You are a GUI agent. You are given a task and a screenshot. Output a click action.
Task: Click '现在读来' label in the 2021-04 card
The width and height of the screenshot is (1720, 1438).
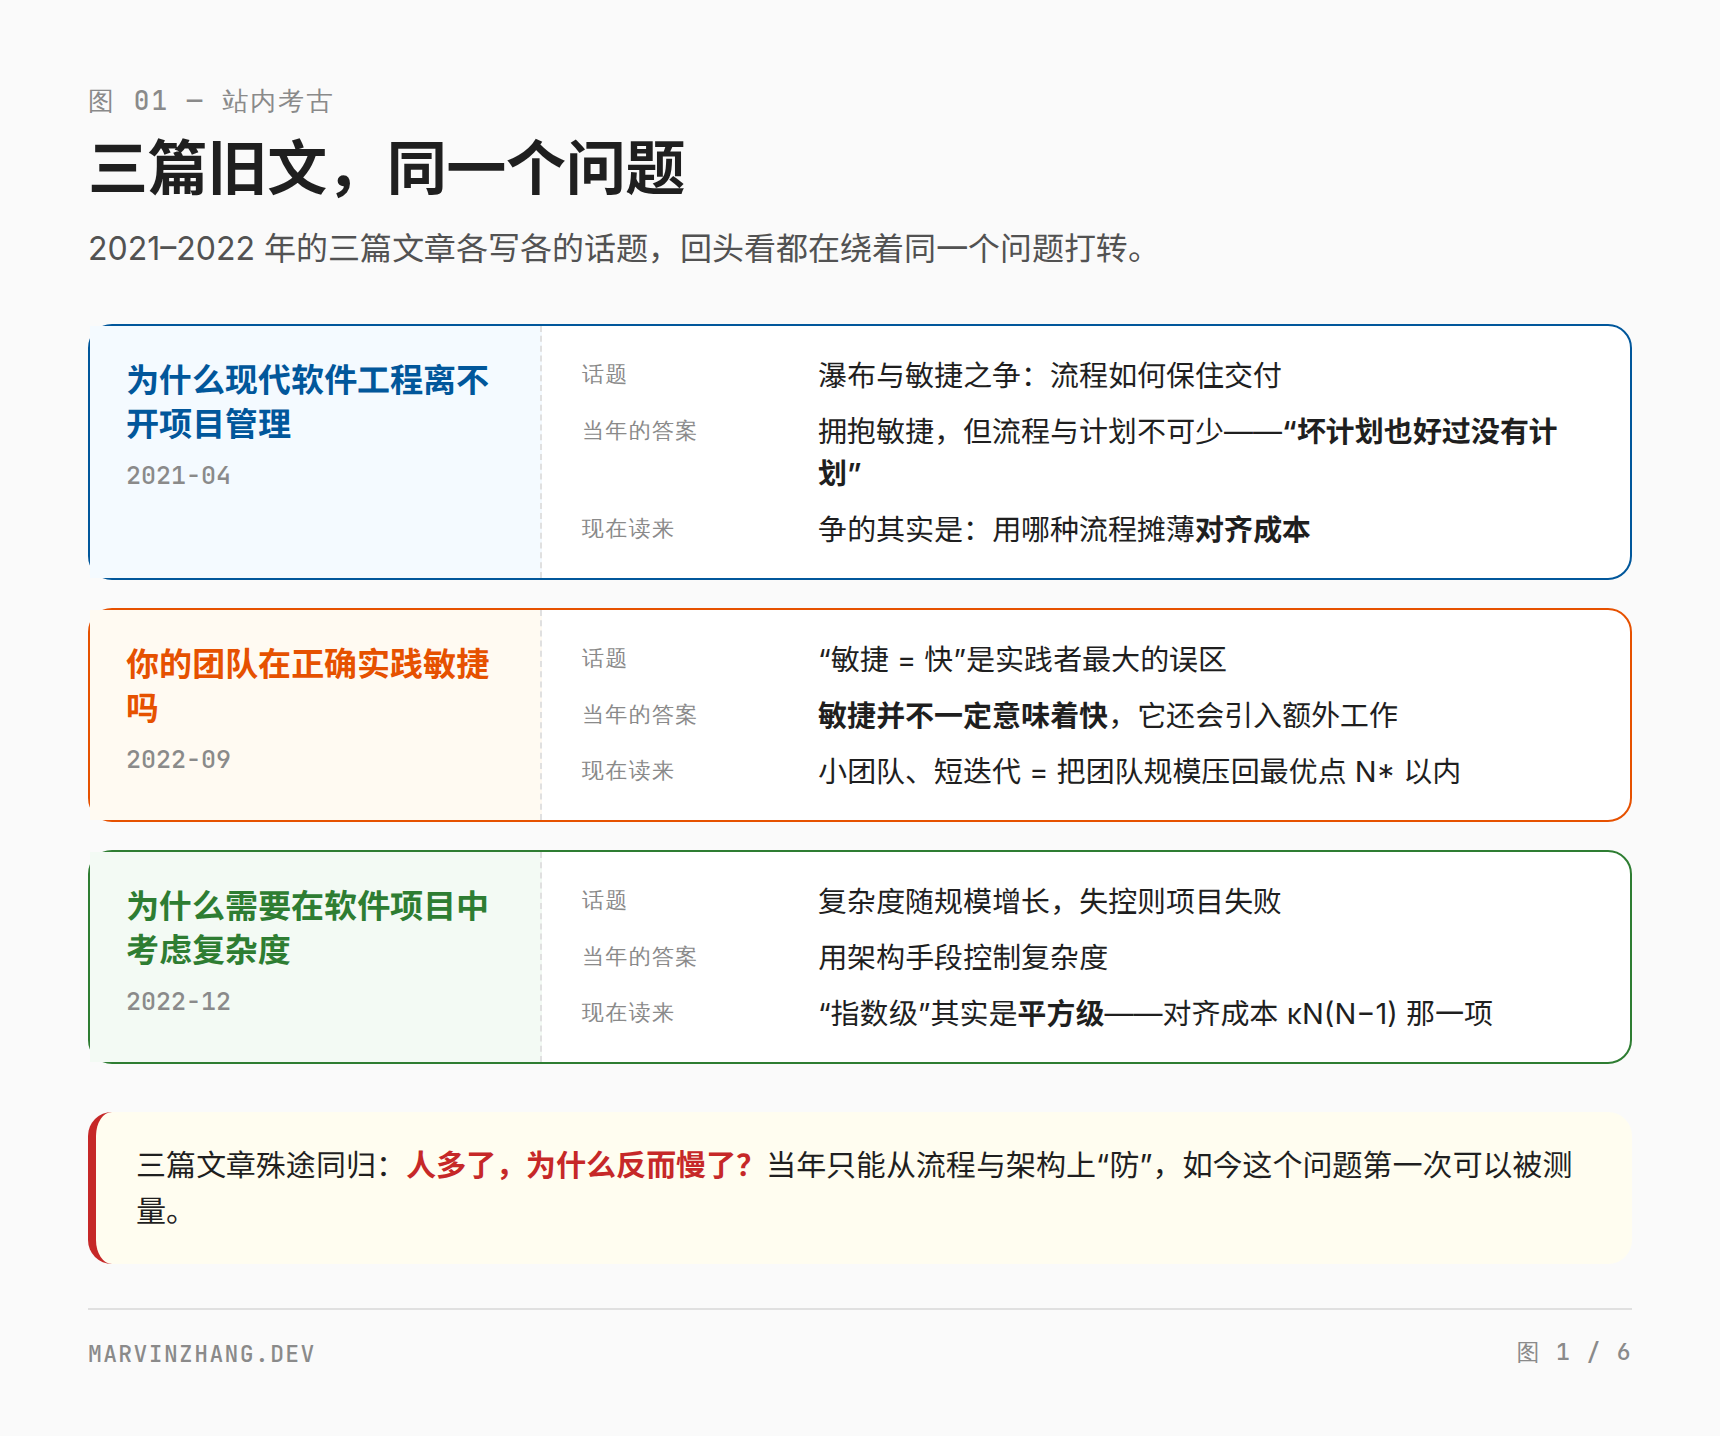coord(628,529)
